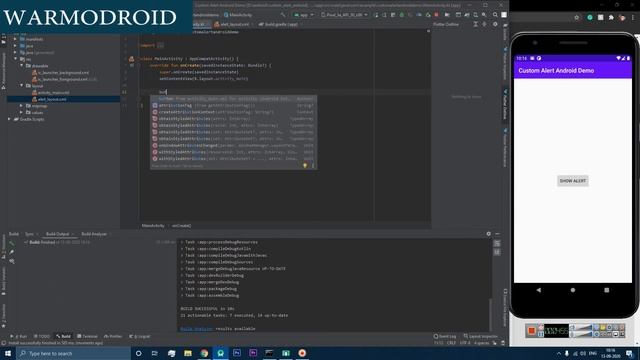Viewport: 640px width, 360px height.
Task: Open Task View on taskbar
Action: click(x=155, y=353)
